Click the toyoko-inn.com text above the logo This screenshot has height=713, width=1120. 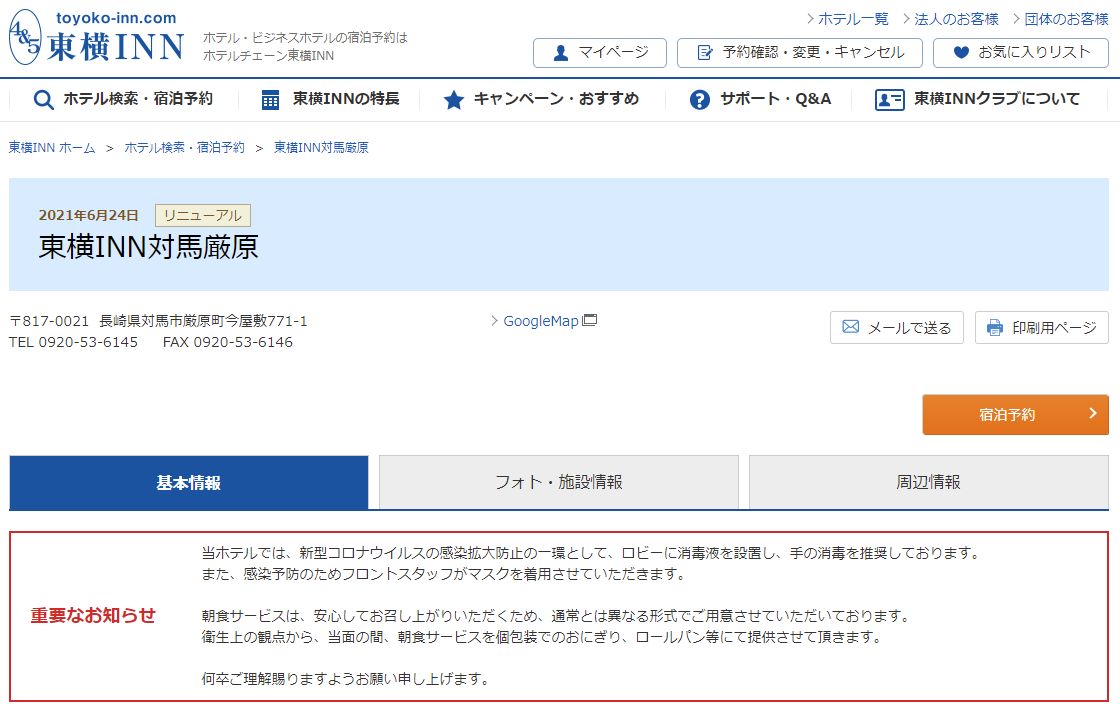click(116, 18)
